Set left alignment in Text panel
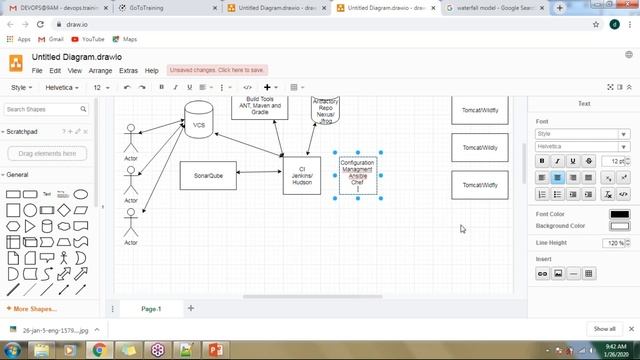 tap(542, 178)
